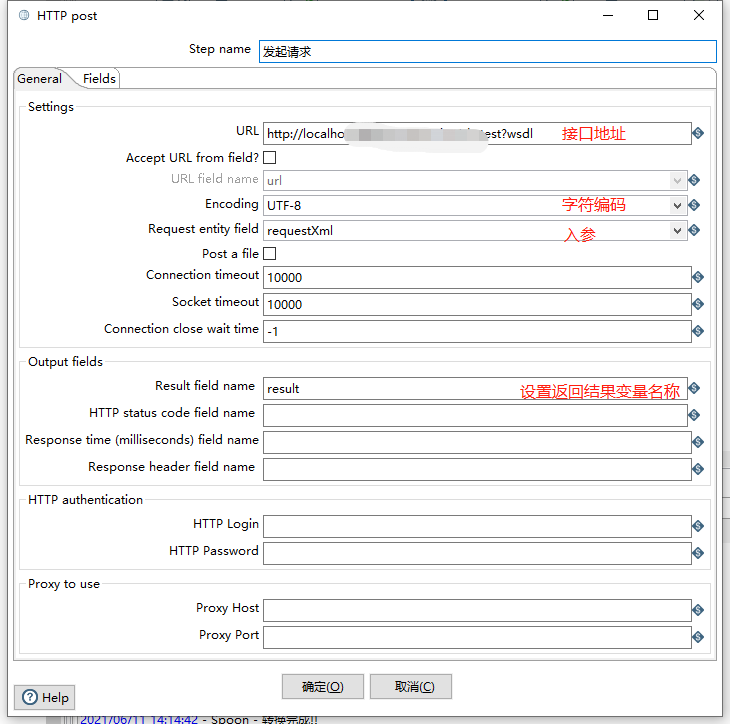Click variable icon beside HTTP Login
The width and height of the screenshot is (730, 724).
697,526
